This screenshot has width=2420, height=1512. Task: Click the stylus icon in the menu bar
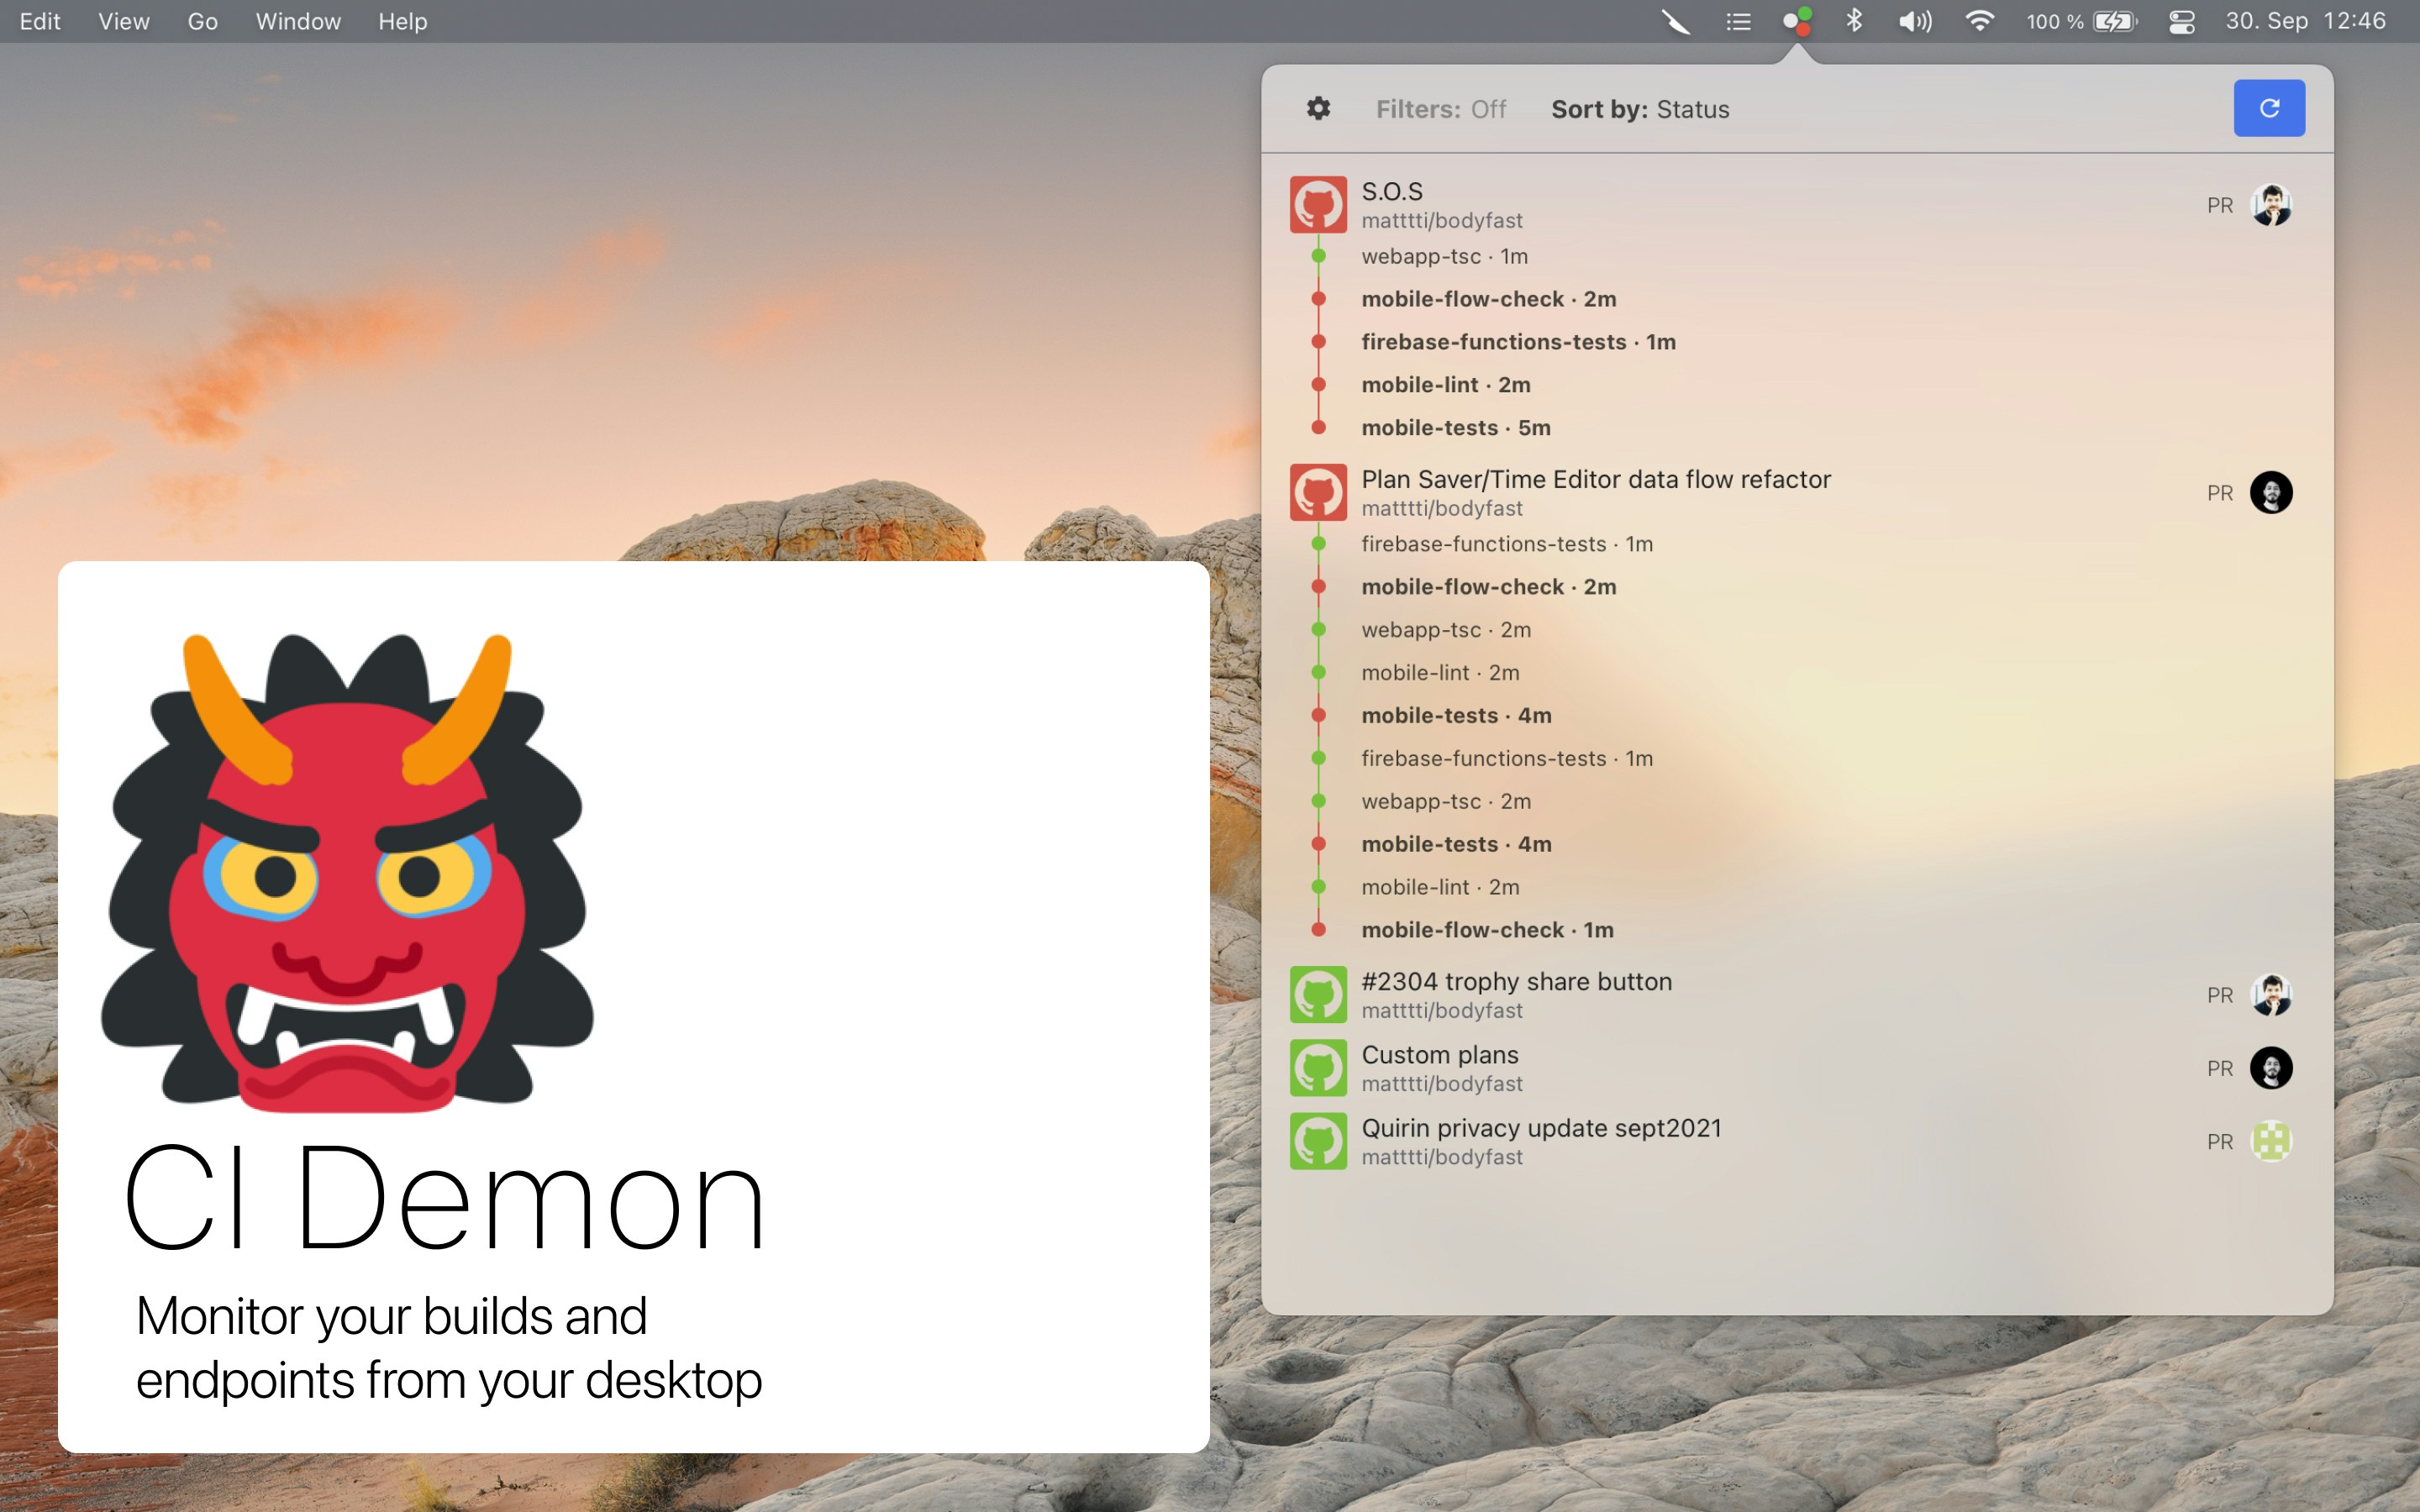click(x=1676, y=21)
